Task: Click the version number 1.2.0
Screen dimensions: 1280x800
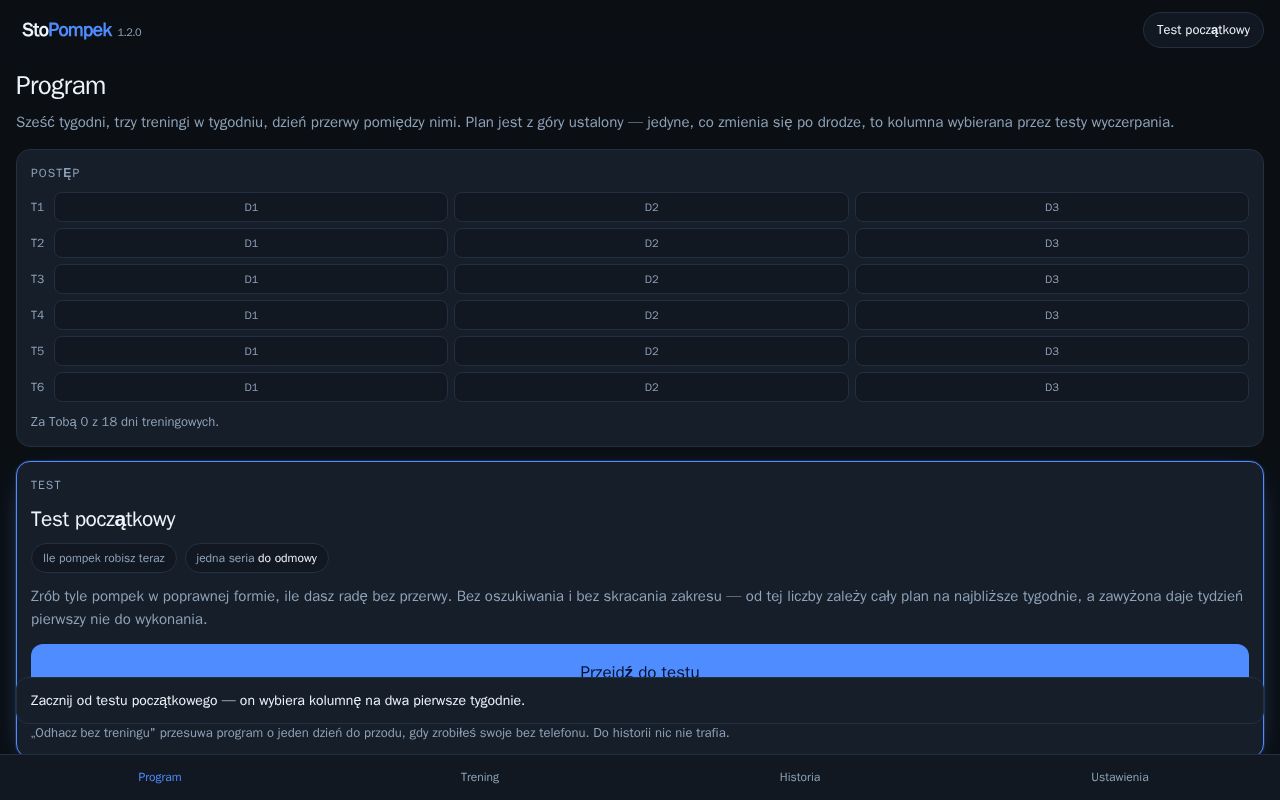Action: coord(129,33)
